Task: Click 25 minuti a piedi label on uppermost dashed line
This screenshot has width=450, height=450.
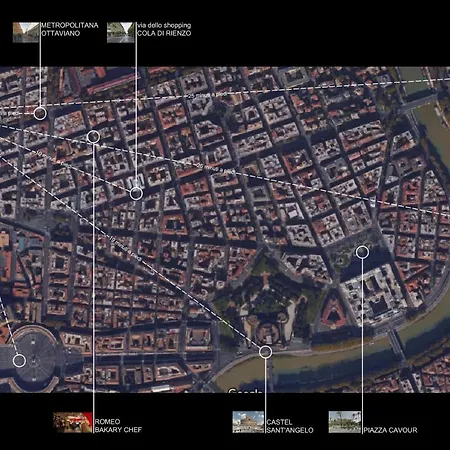Action: tap(207, 95)
